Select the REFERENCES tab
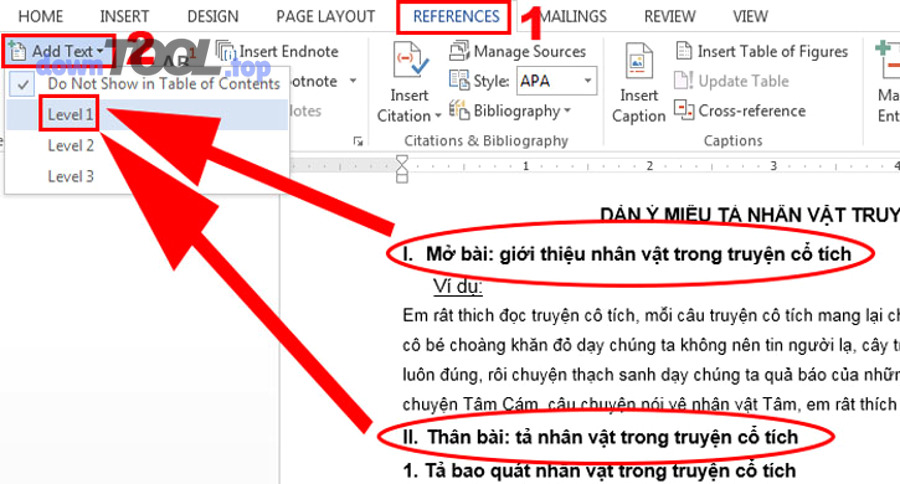Screen dimensions: 900x484 pyautogui.click(x=456, y=17)
